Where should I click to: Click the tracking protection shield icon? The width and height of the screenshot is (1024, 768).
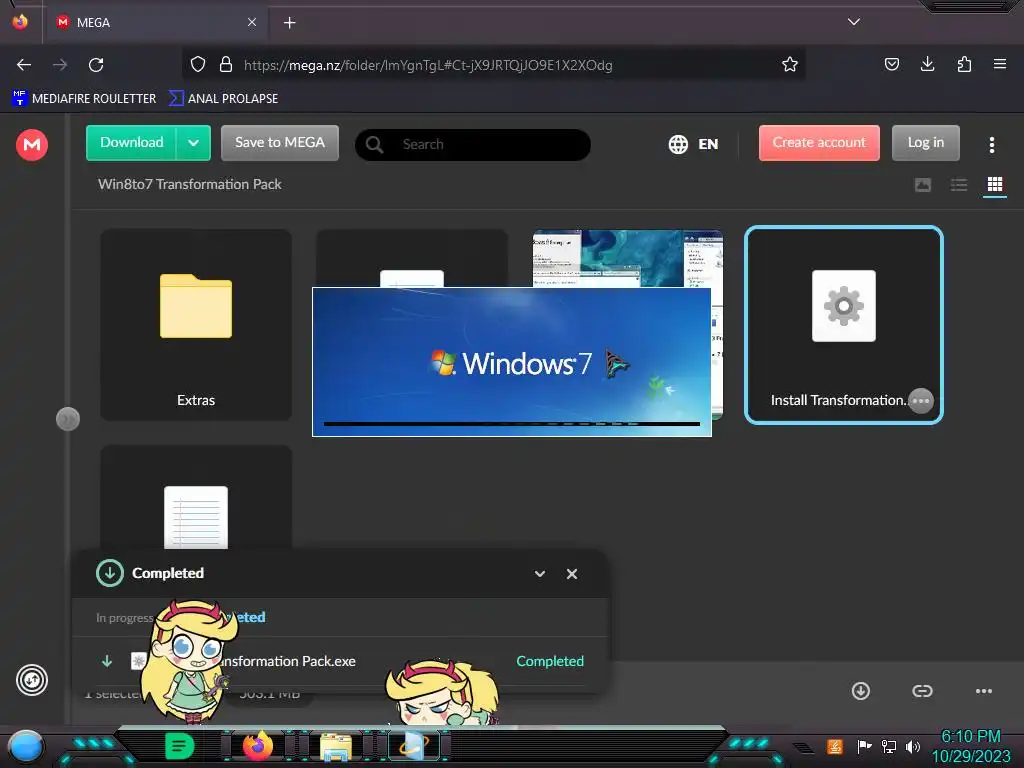click(x=198, y=65)
